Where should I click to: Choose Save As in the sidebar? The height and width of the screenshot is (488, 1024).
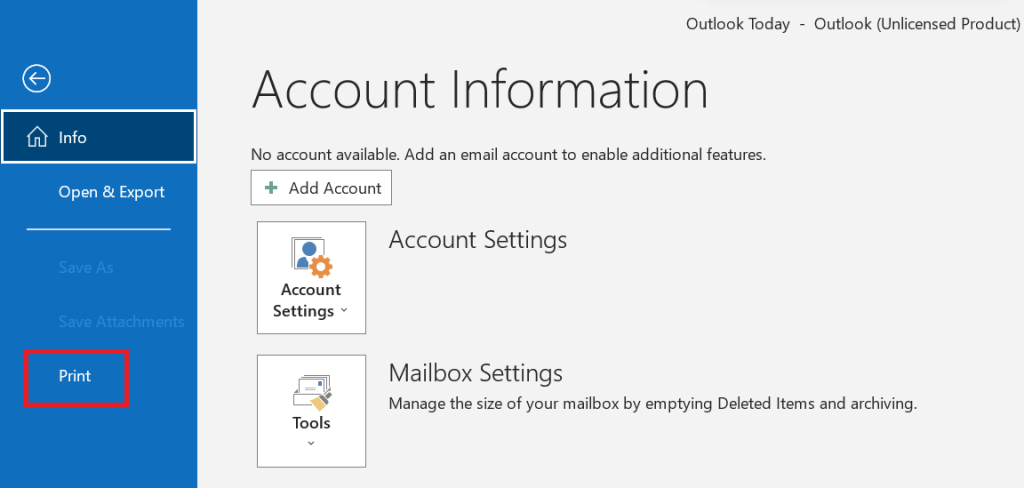coord(86,268)
